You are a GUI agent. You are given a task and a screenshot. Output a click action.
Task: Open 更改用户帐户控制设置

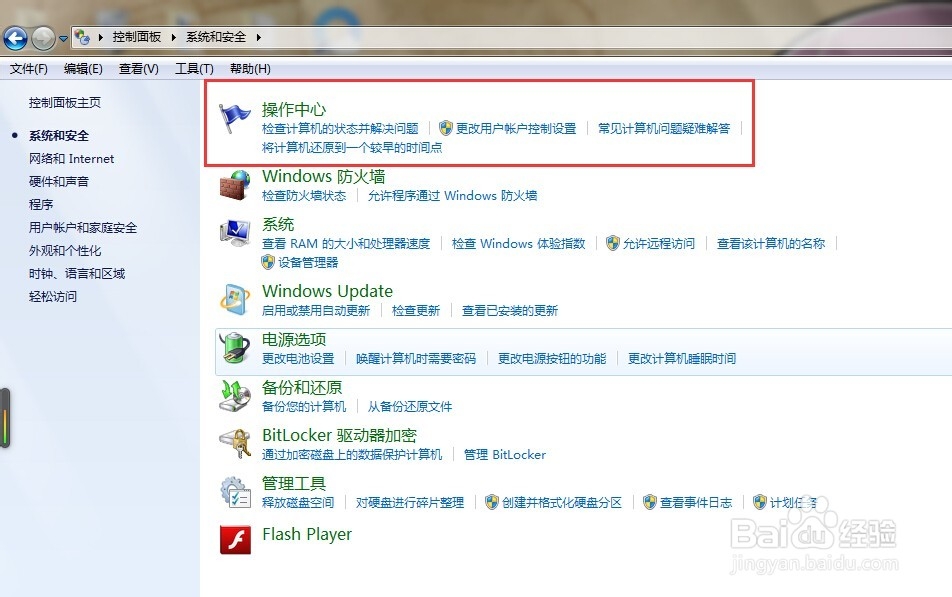click(516, 128)
